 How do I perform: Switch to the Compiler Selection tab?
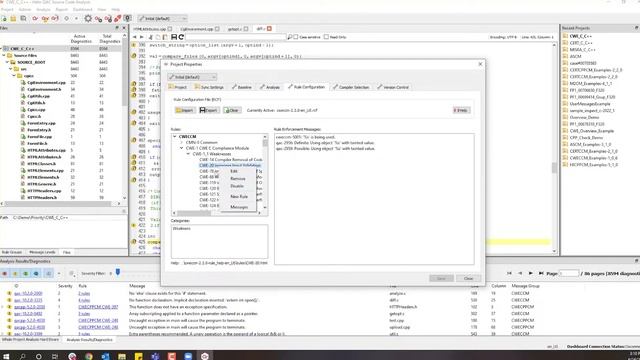coord(351,87)
